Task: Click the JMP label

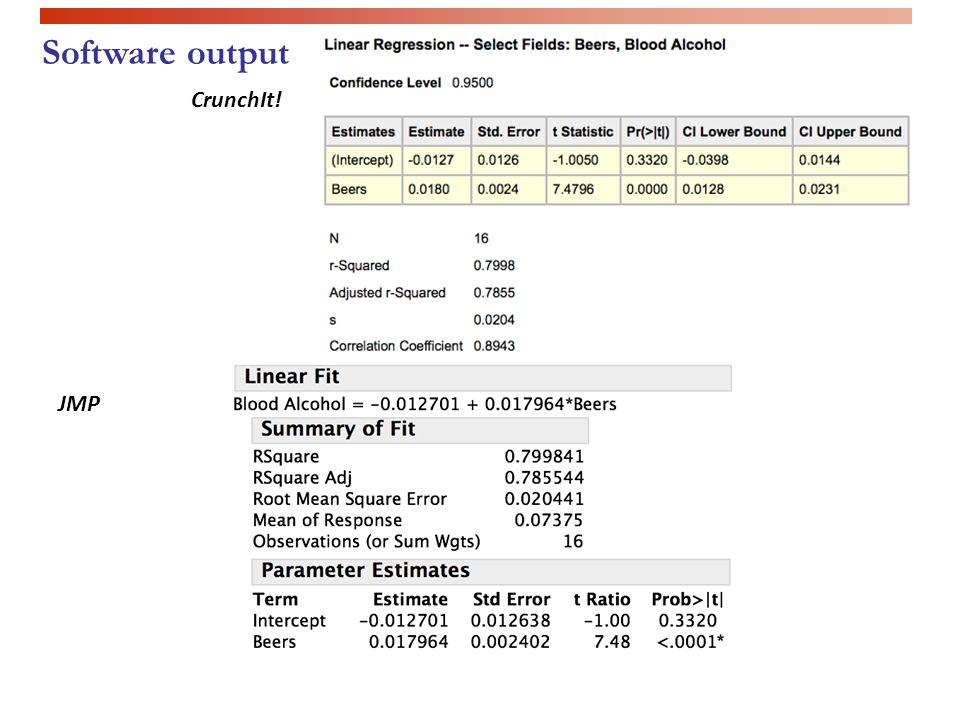Action: pyautogui.click(x=78, y=403)
